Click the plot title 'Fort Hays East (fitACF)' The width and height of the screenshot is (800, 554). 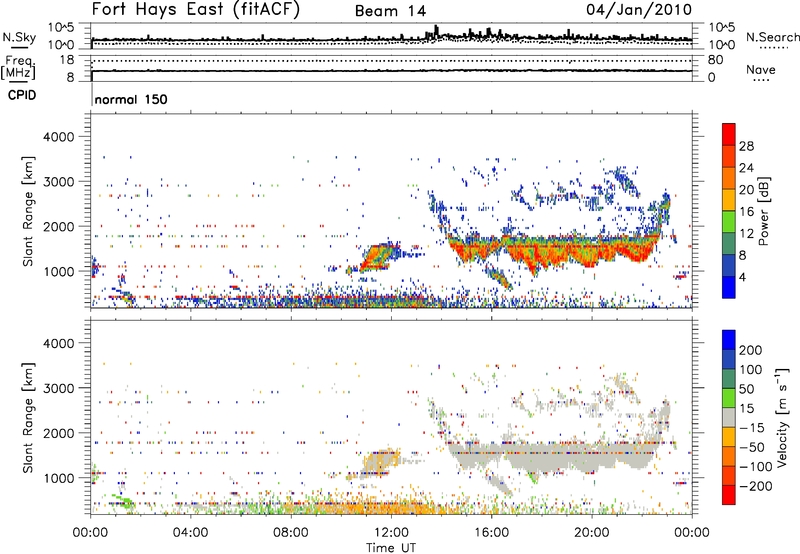pyautogui.click(x=196, y=10)
